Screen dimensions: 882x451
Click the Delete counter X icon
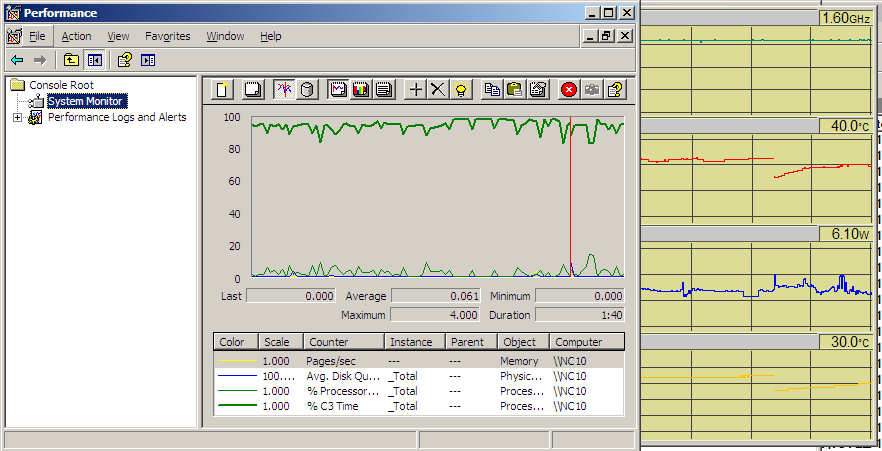tap(438, 90)
